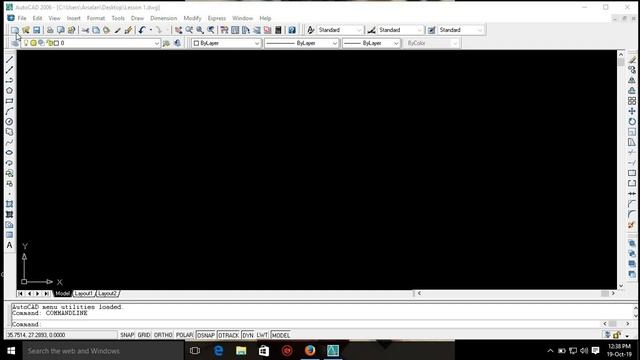Screen dimensions: 640x360
Task: Select the Polyline draw tool
Action: point(9,80)
